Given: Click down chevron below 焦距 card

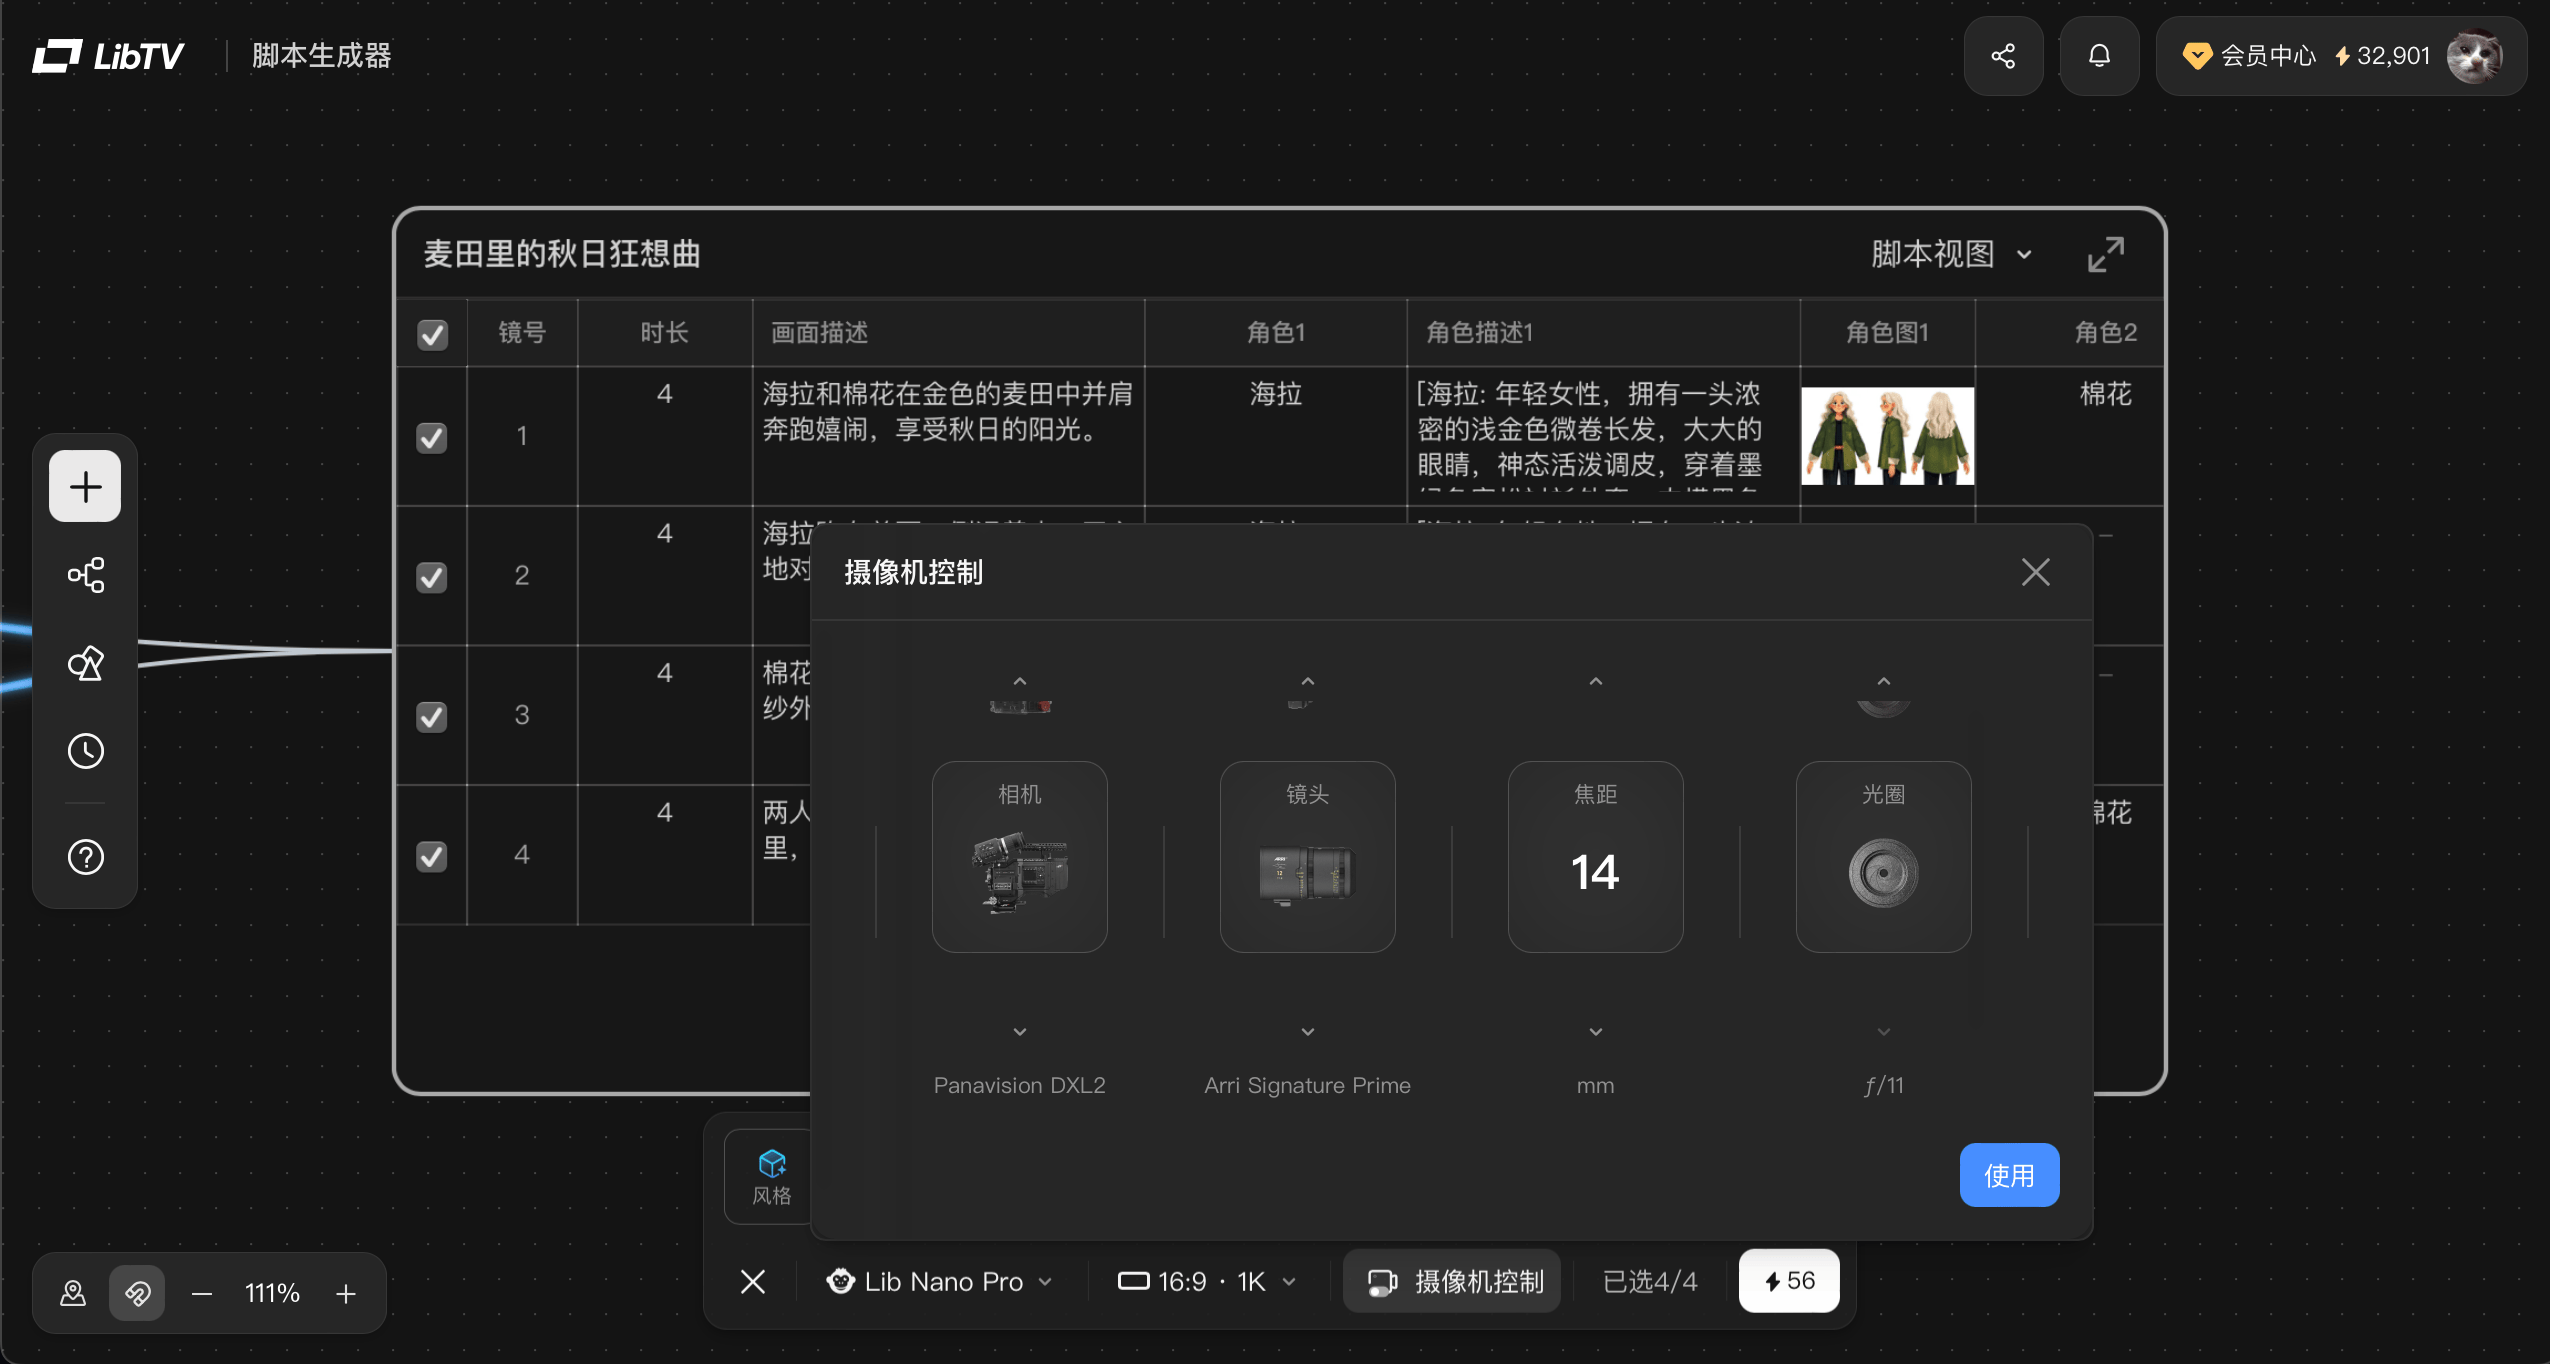Looking at the screenshot, I should [x=1596, y=1031].
